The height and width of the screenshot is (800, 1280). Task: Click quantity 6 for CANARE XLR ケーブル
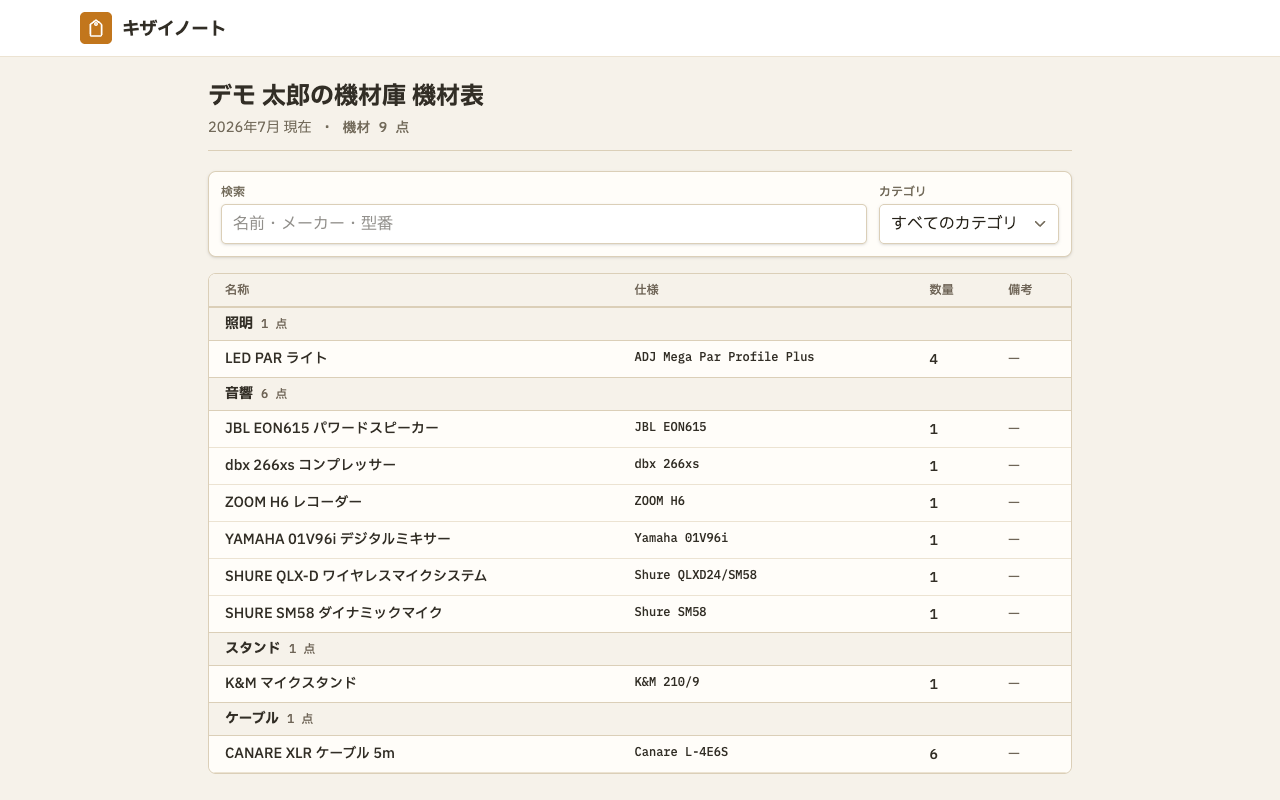[x=933, y=754]
